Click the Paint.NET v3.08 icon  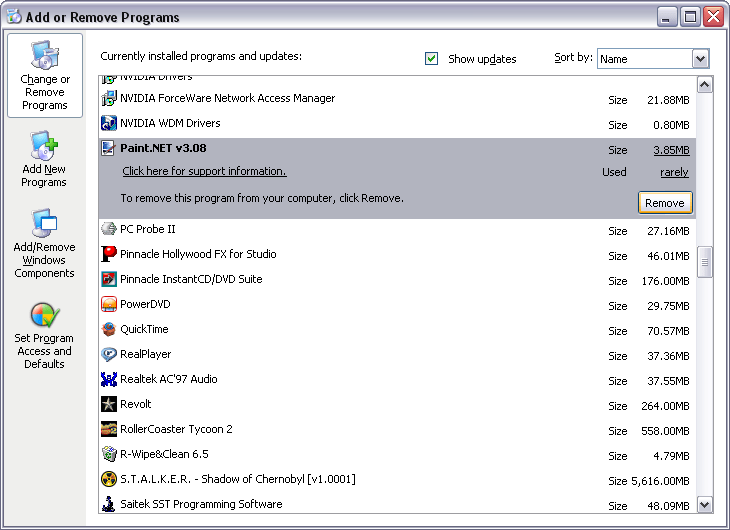[x=108, y=149]
